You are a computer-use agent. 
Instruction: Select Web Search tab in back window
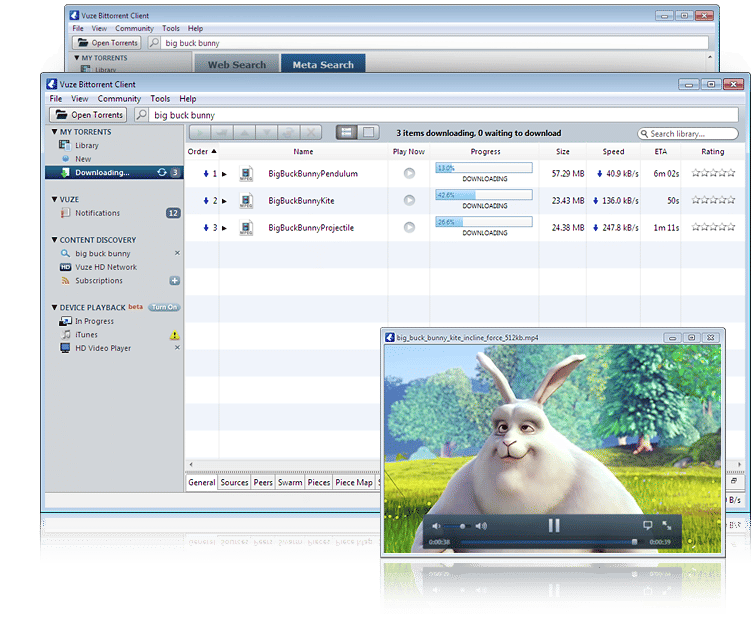point(237,65)
